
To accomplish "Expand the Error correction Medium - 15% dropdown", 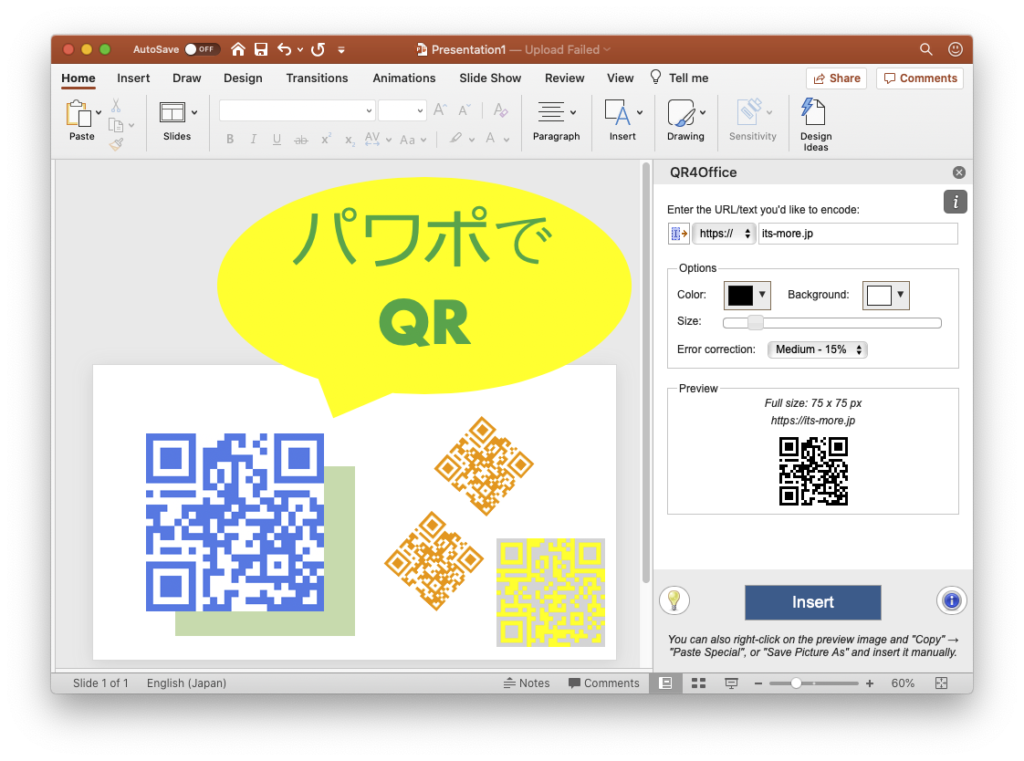I will (x=817, y=350).
